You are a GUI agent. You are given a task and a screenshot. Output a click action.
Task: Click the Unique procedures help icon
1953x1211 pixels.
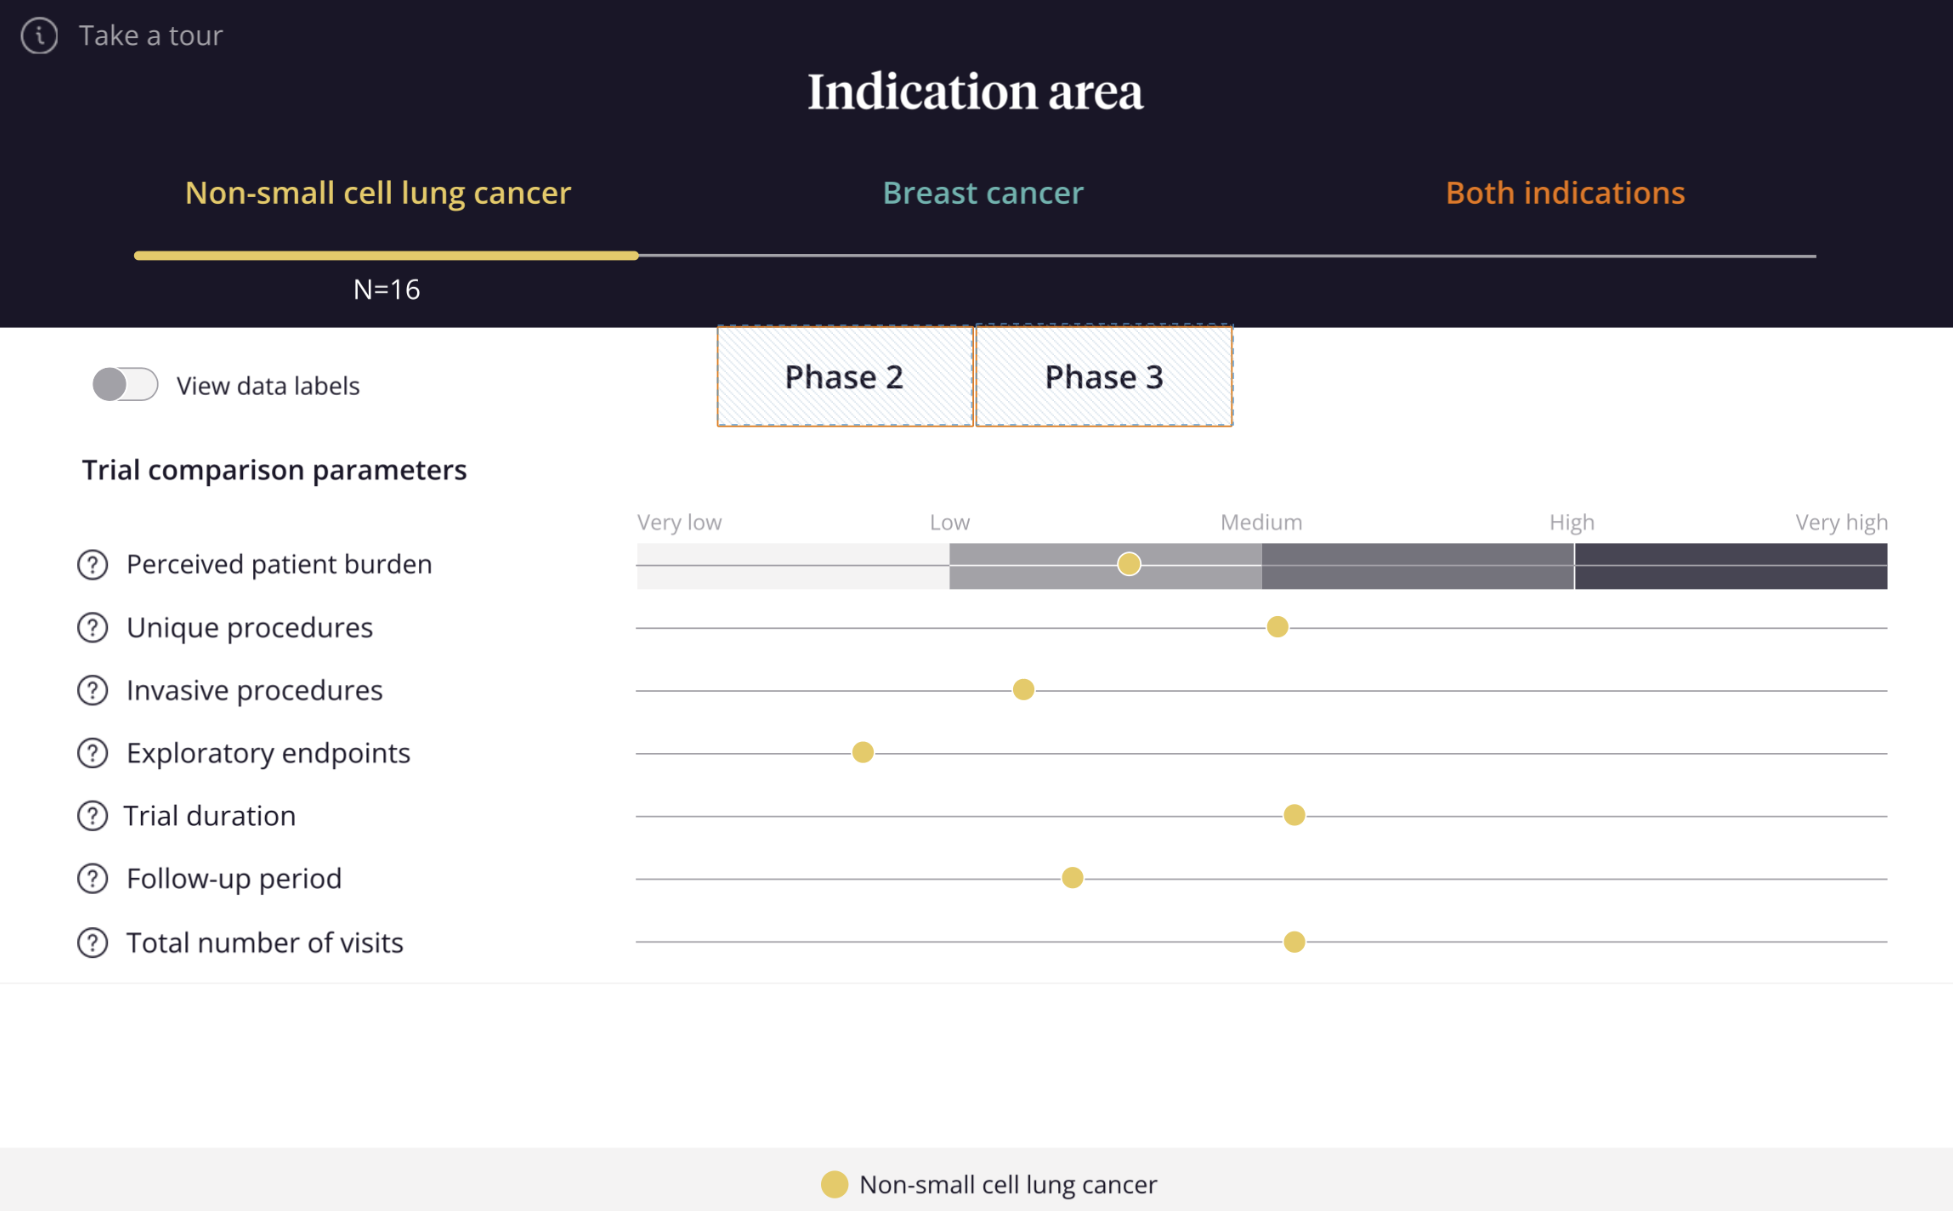92,628
